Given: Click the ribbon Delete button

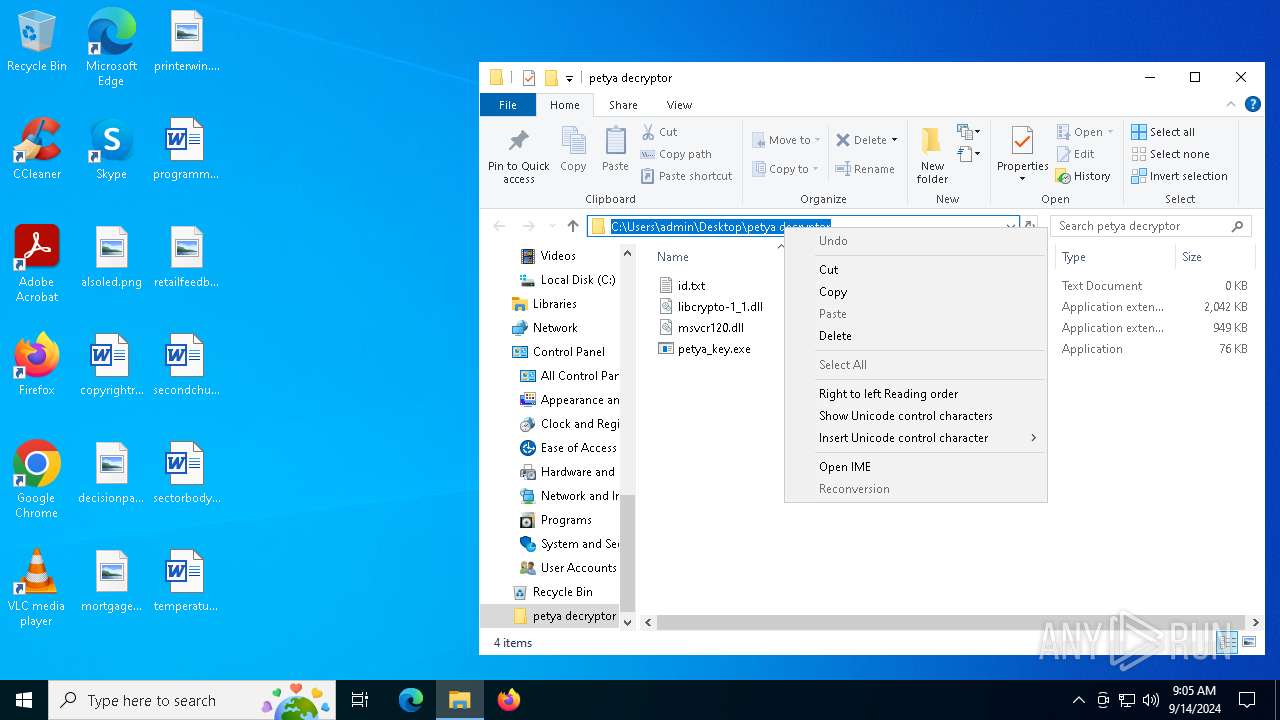Looking at the screenshot, I should click(867, 140).
